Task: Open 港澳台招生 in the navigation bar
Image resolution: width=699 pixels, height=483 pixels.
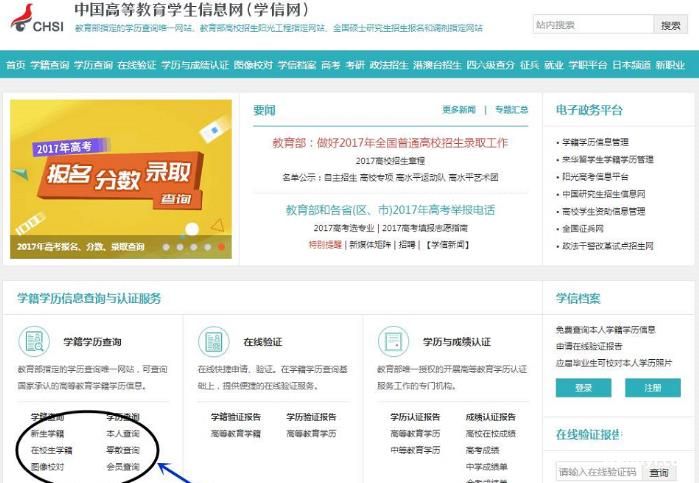Action: click(x=437, y=65)
